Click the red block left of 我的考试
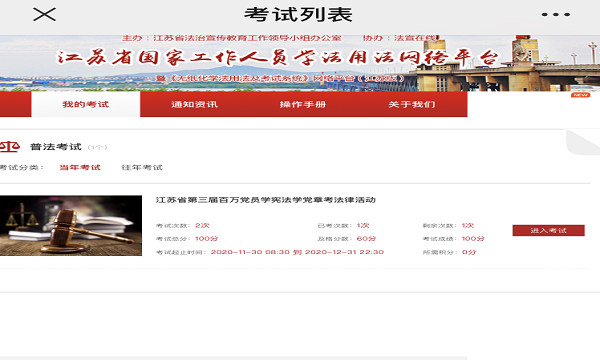 pos(15,104)
